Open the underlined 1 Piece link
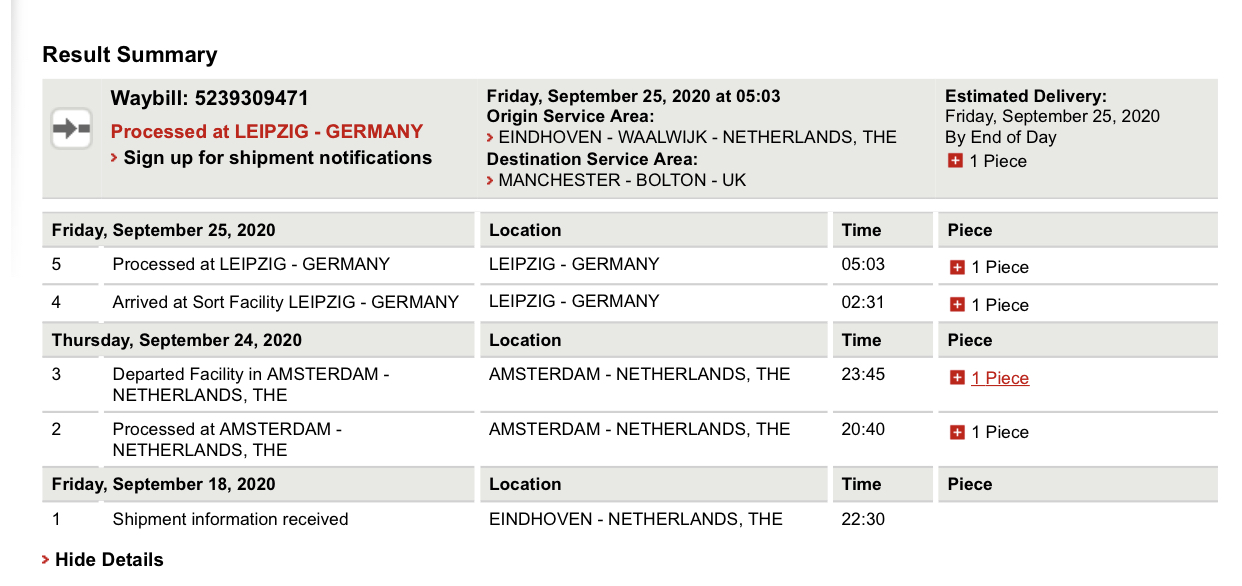Image resolution: width=1242 pixels, height=586 pixels. (1000, 378)
